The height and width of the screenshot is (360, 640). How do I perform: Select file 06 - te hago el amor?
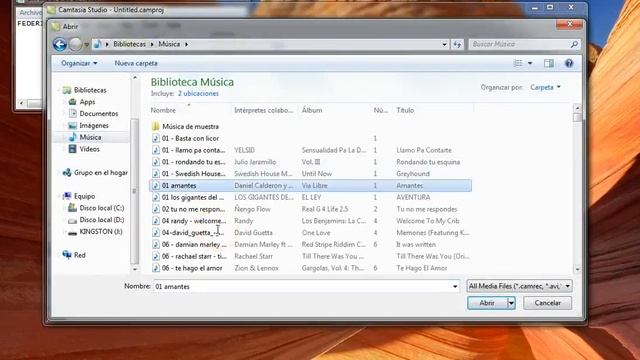pyautogui.click(x=187, y=268)
